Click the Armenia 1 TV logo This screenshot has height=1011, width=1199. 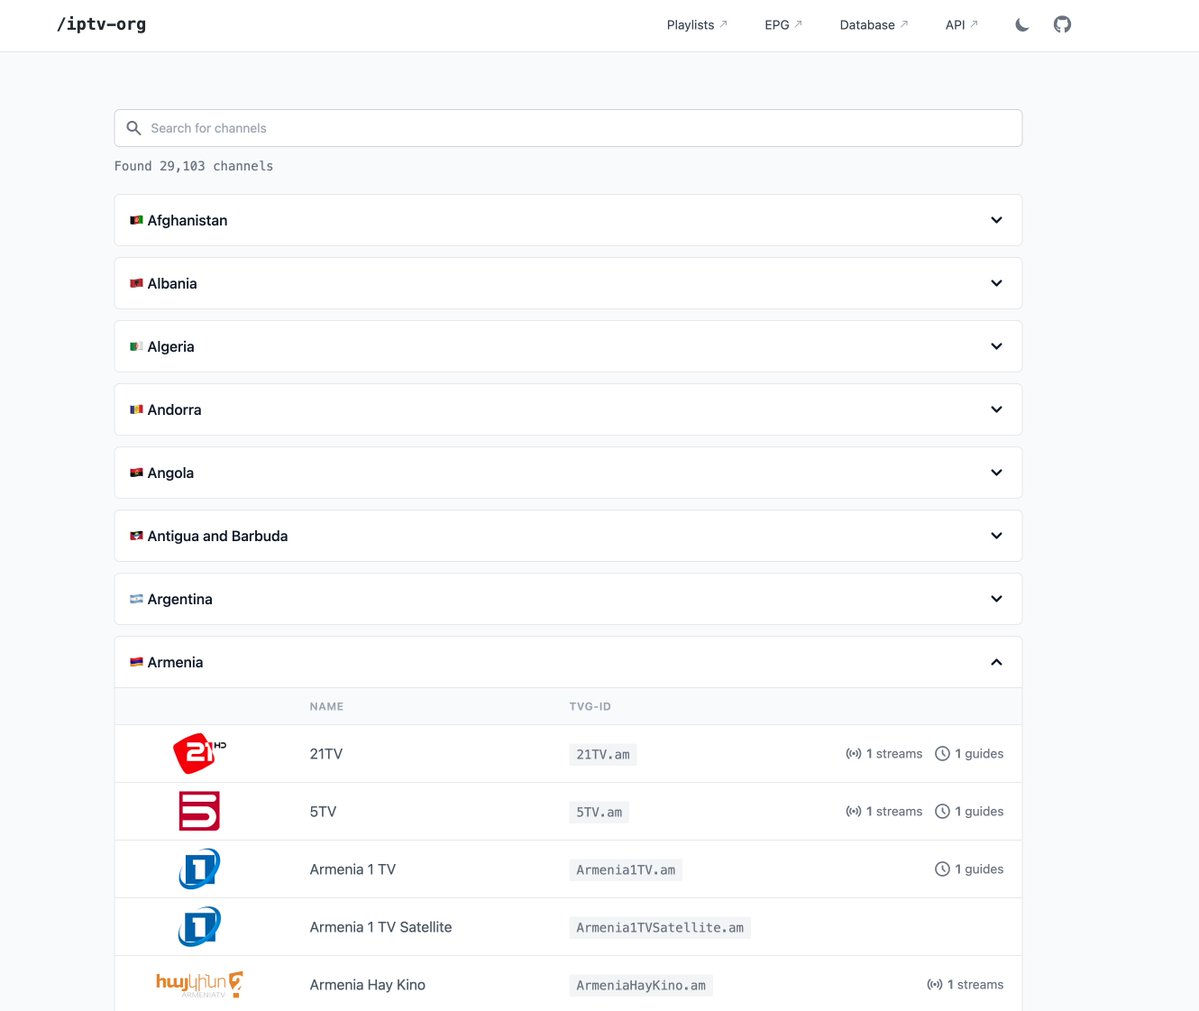[x=199, y=869]
